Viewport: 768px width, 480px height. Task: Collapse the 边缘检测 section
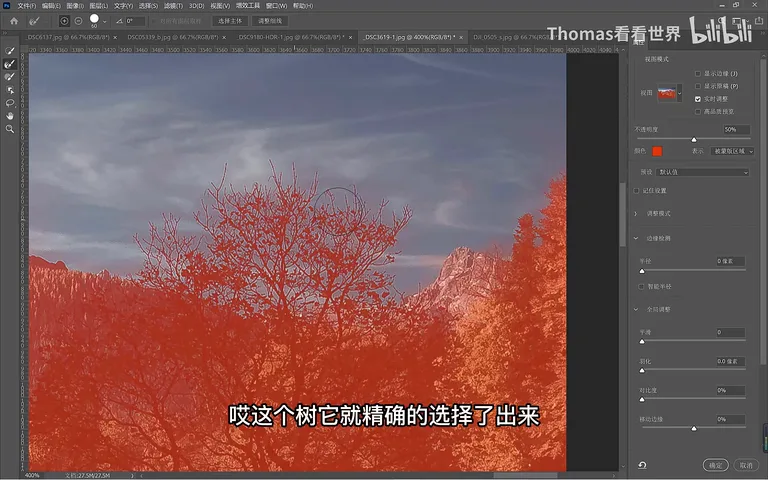[636, 239]
